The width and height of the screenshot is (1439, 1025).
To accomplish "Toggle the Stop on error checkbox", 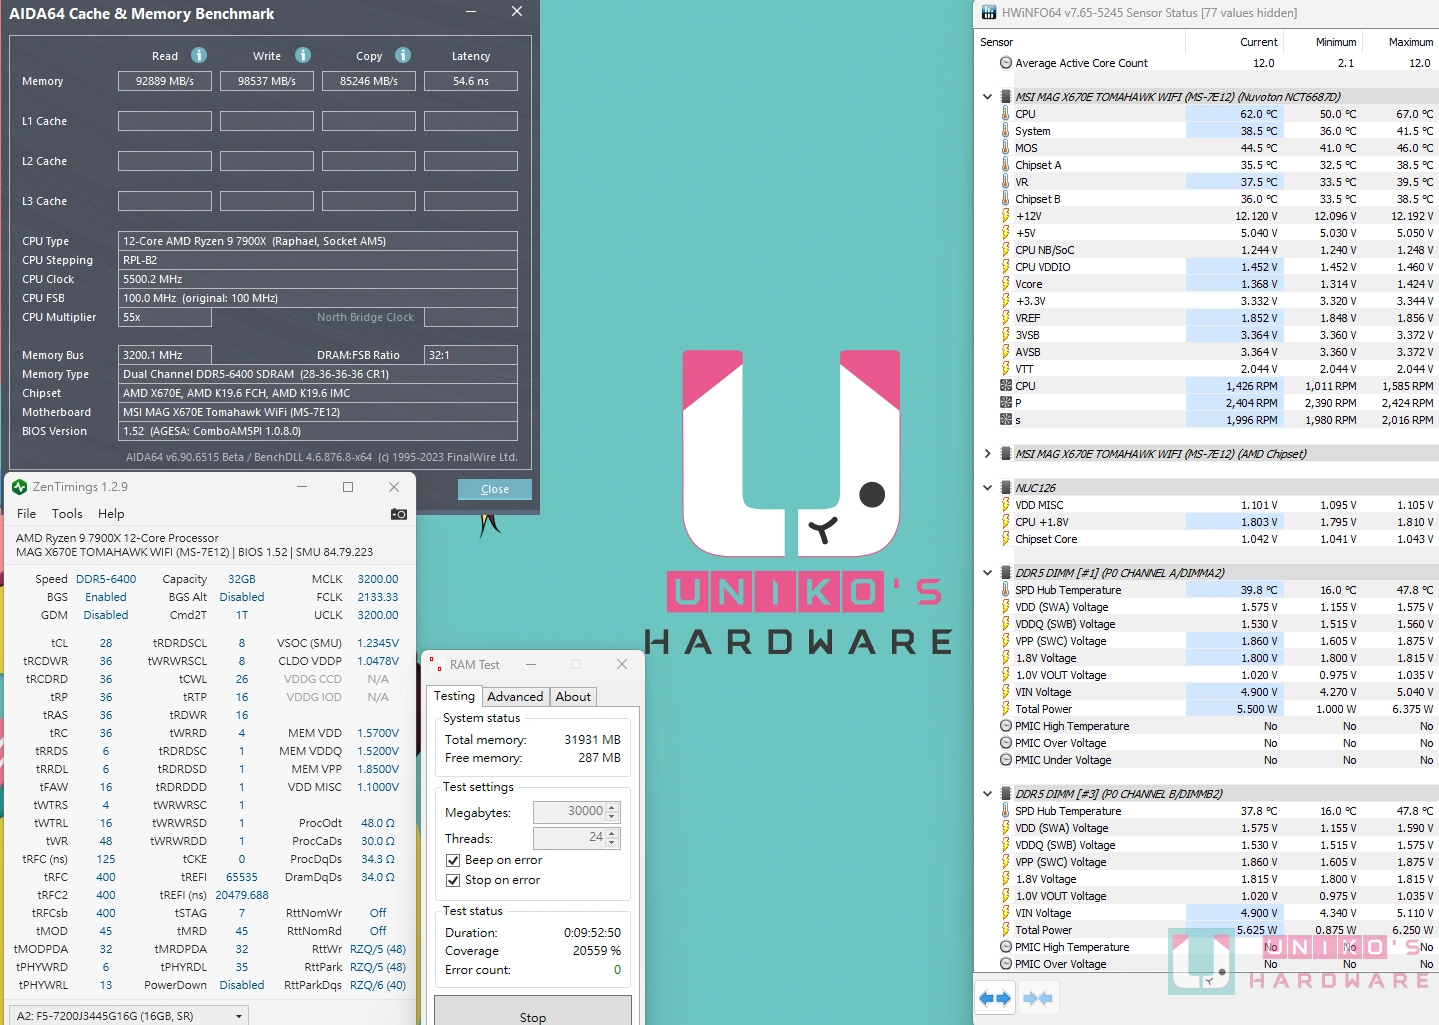I will (453, 880).
